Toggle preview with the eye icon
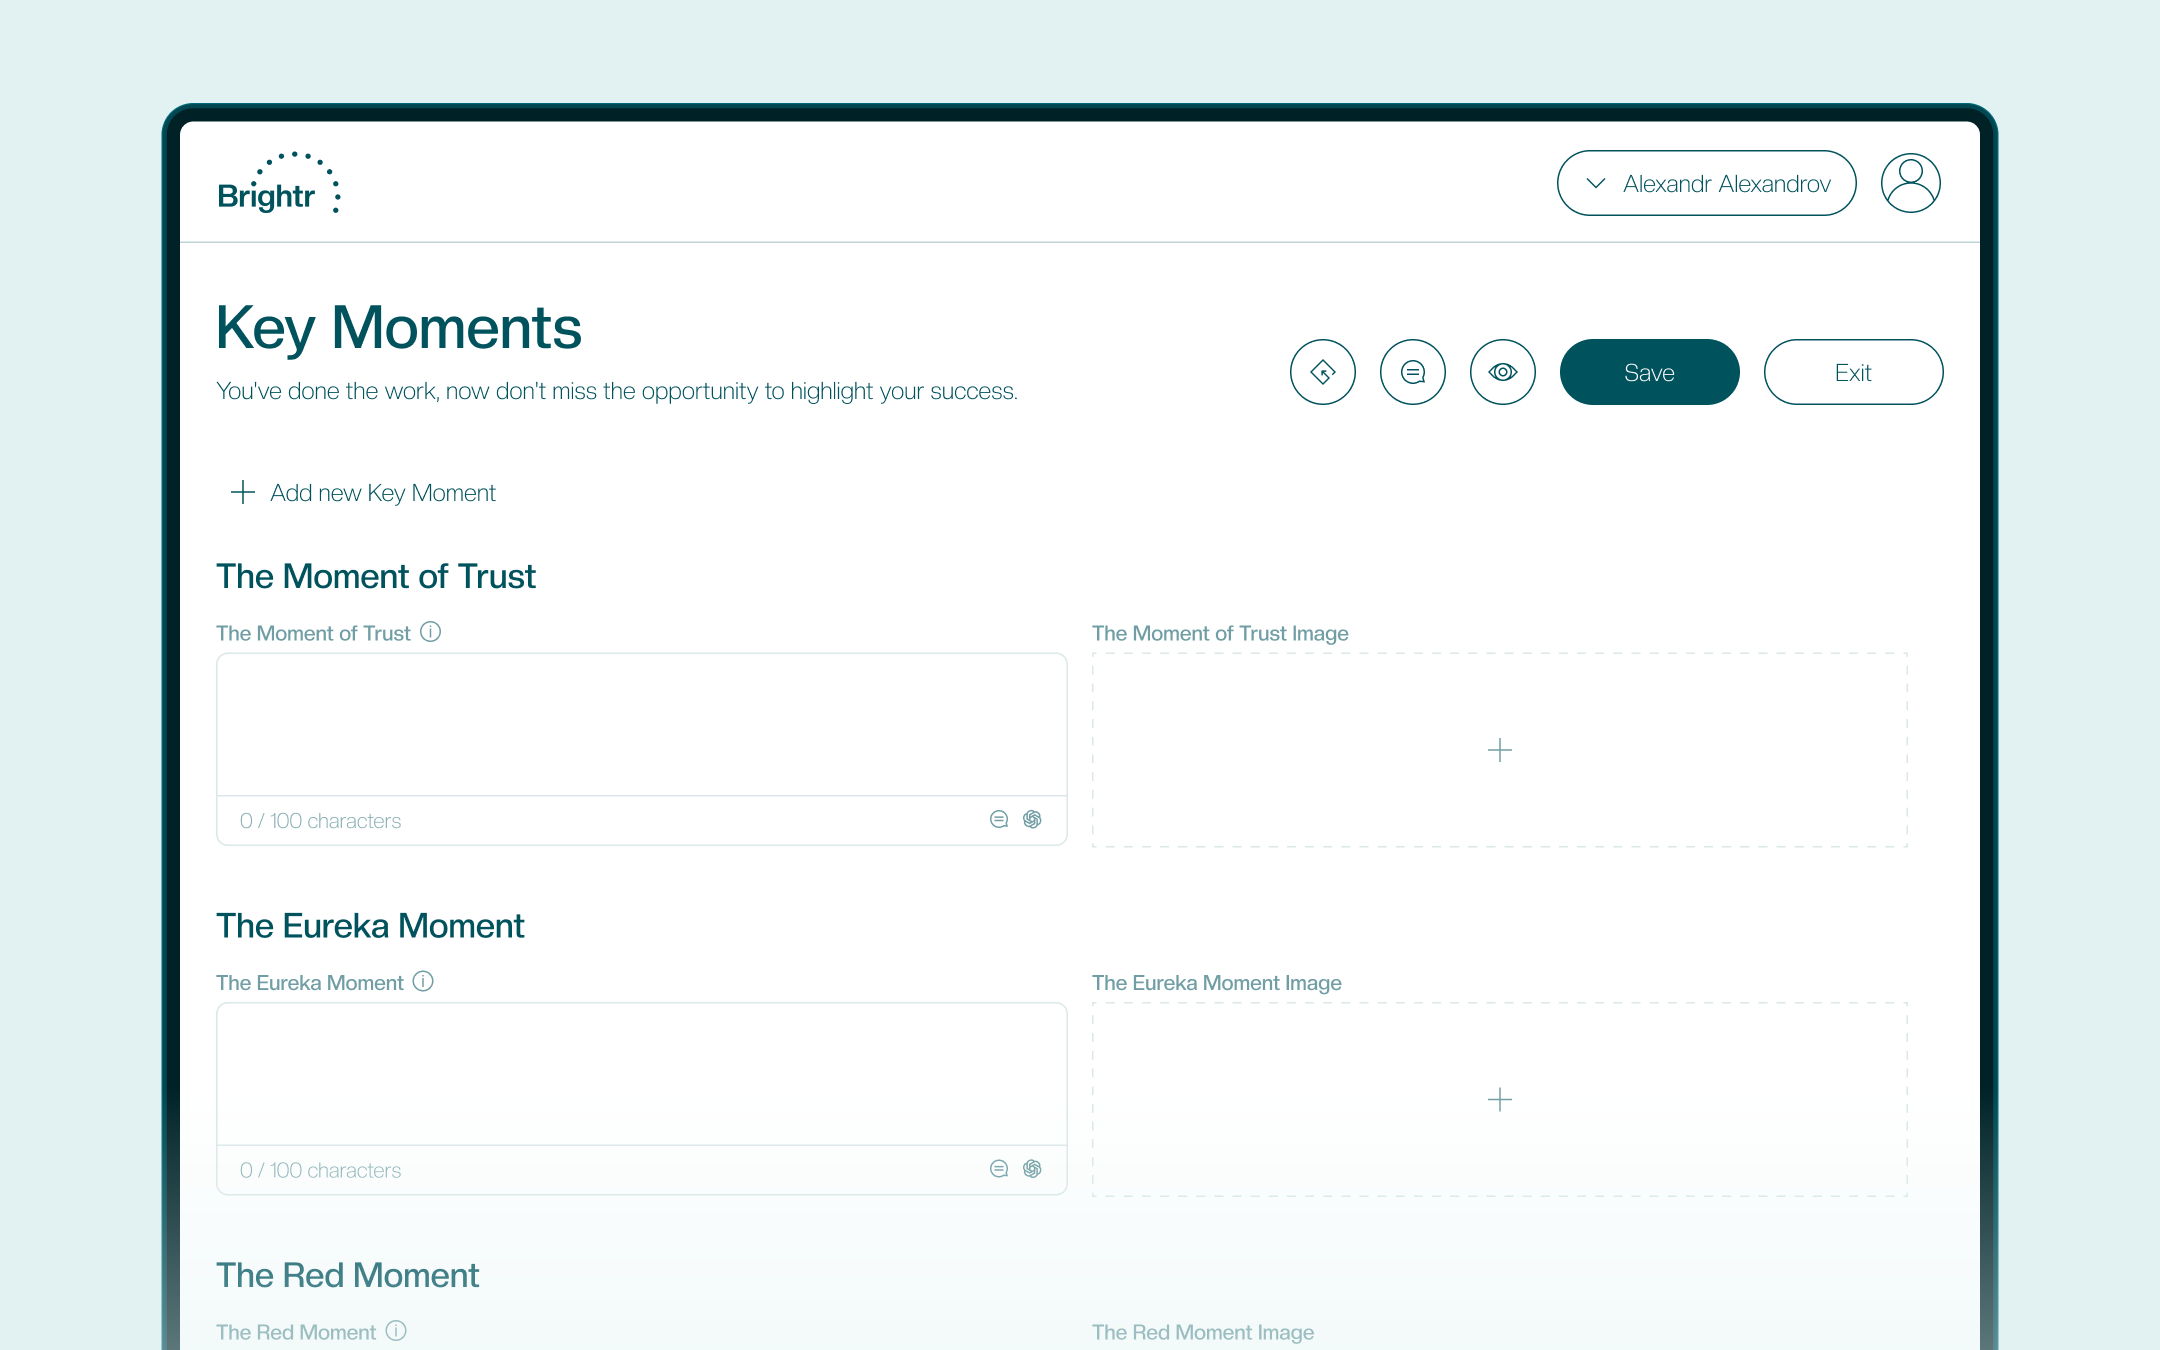2160x1350 pixels. (x=1502, y=372)
